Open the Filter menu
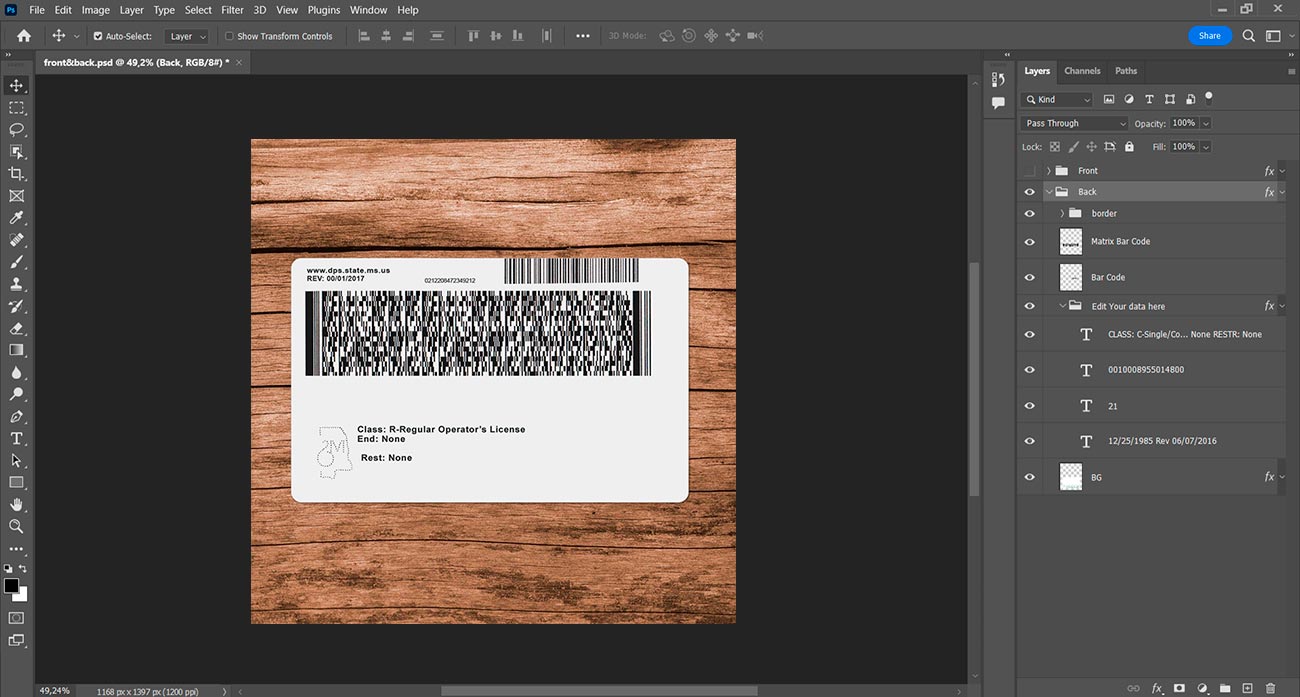Screen dimensions: 1300x697 point(232,10)
